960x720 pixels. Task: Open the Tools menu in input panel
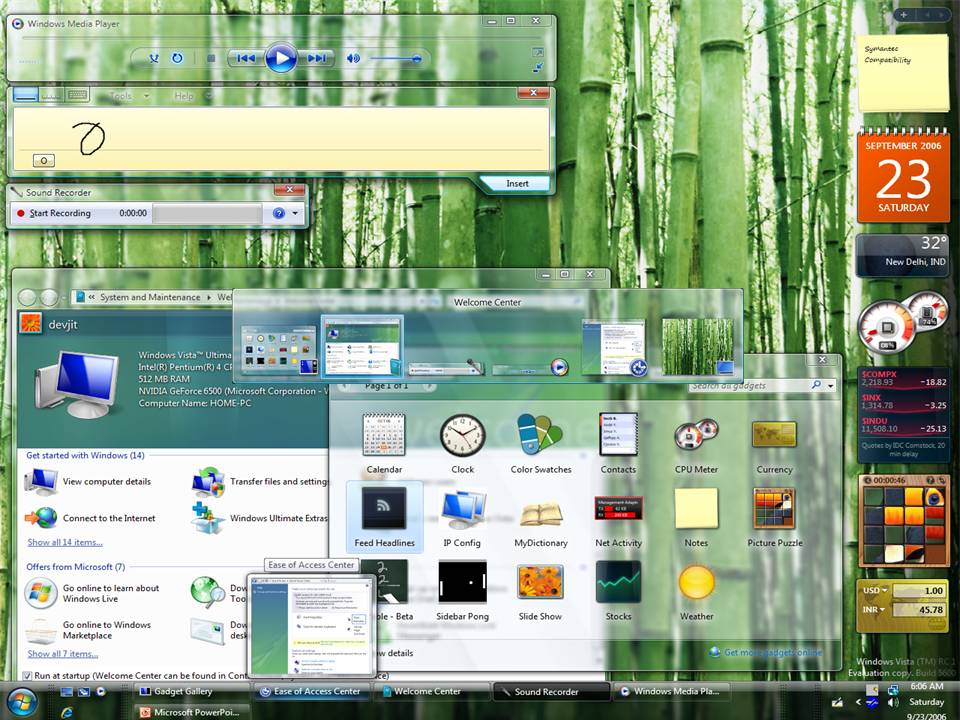[x=127, y=96]
